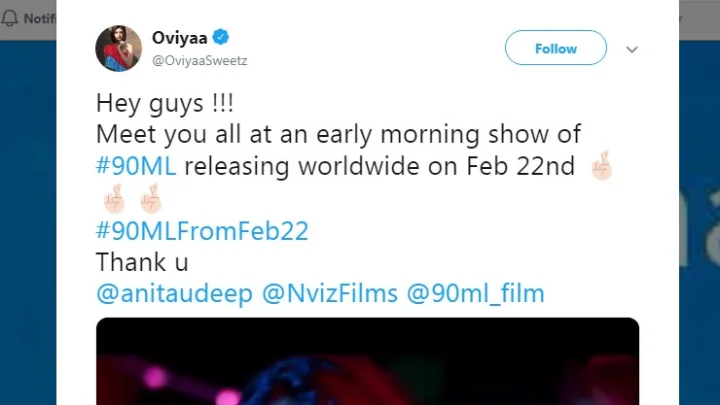This screenshot has width=720, height=405.
Task: Open Oviyaa's profile picture avatar
Action: [119, 49]
